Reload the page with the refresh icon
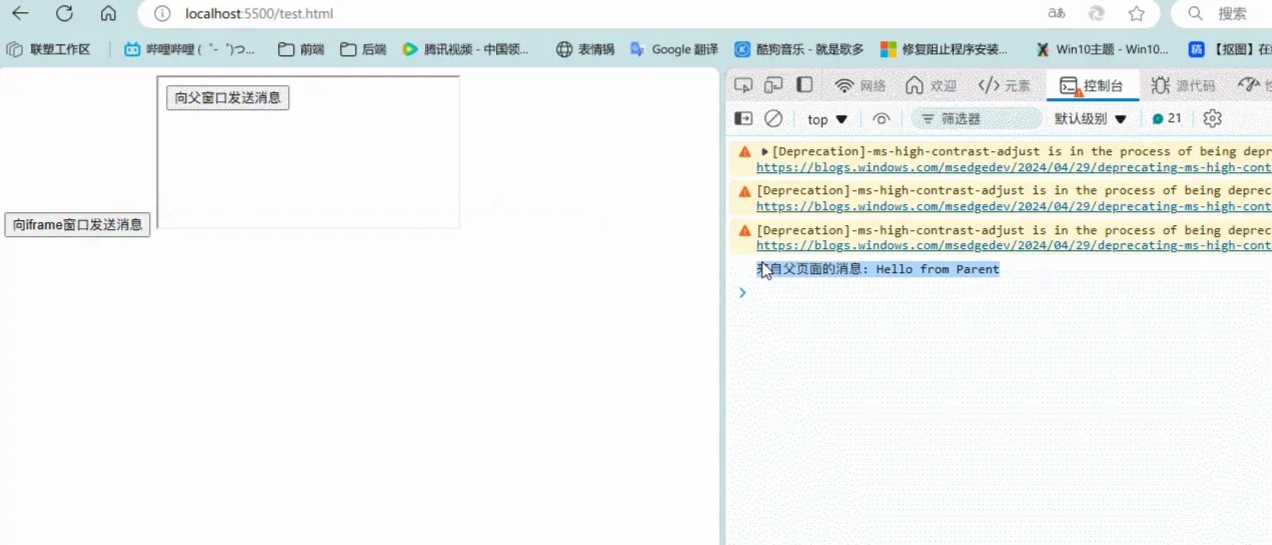 pyautogui.click(x=64, y=14)
